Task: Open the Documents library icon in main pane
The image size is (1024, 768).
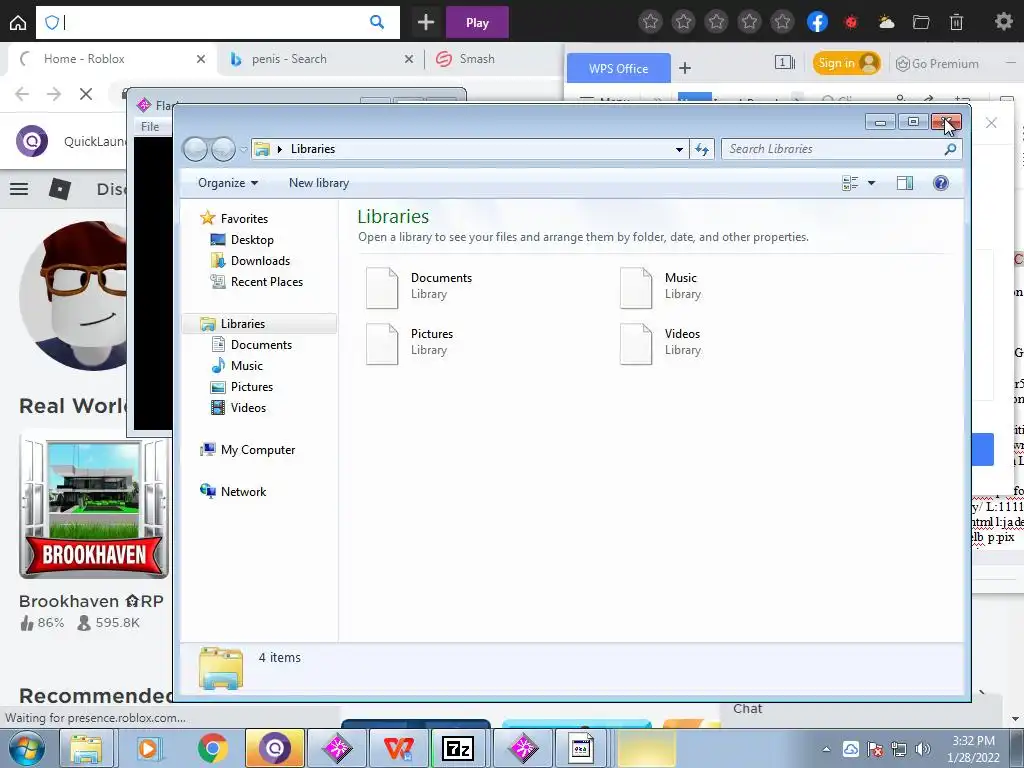Action: (x=382, y=287)
